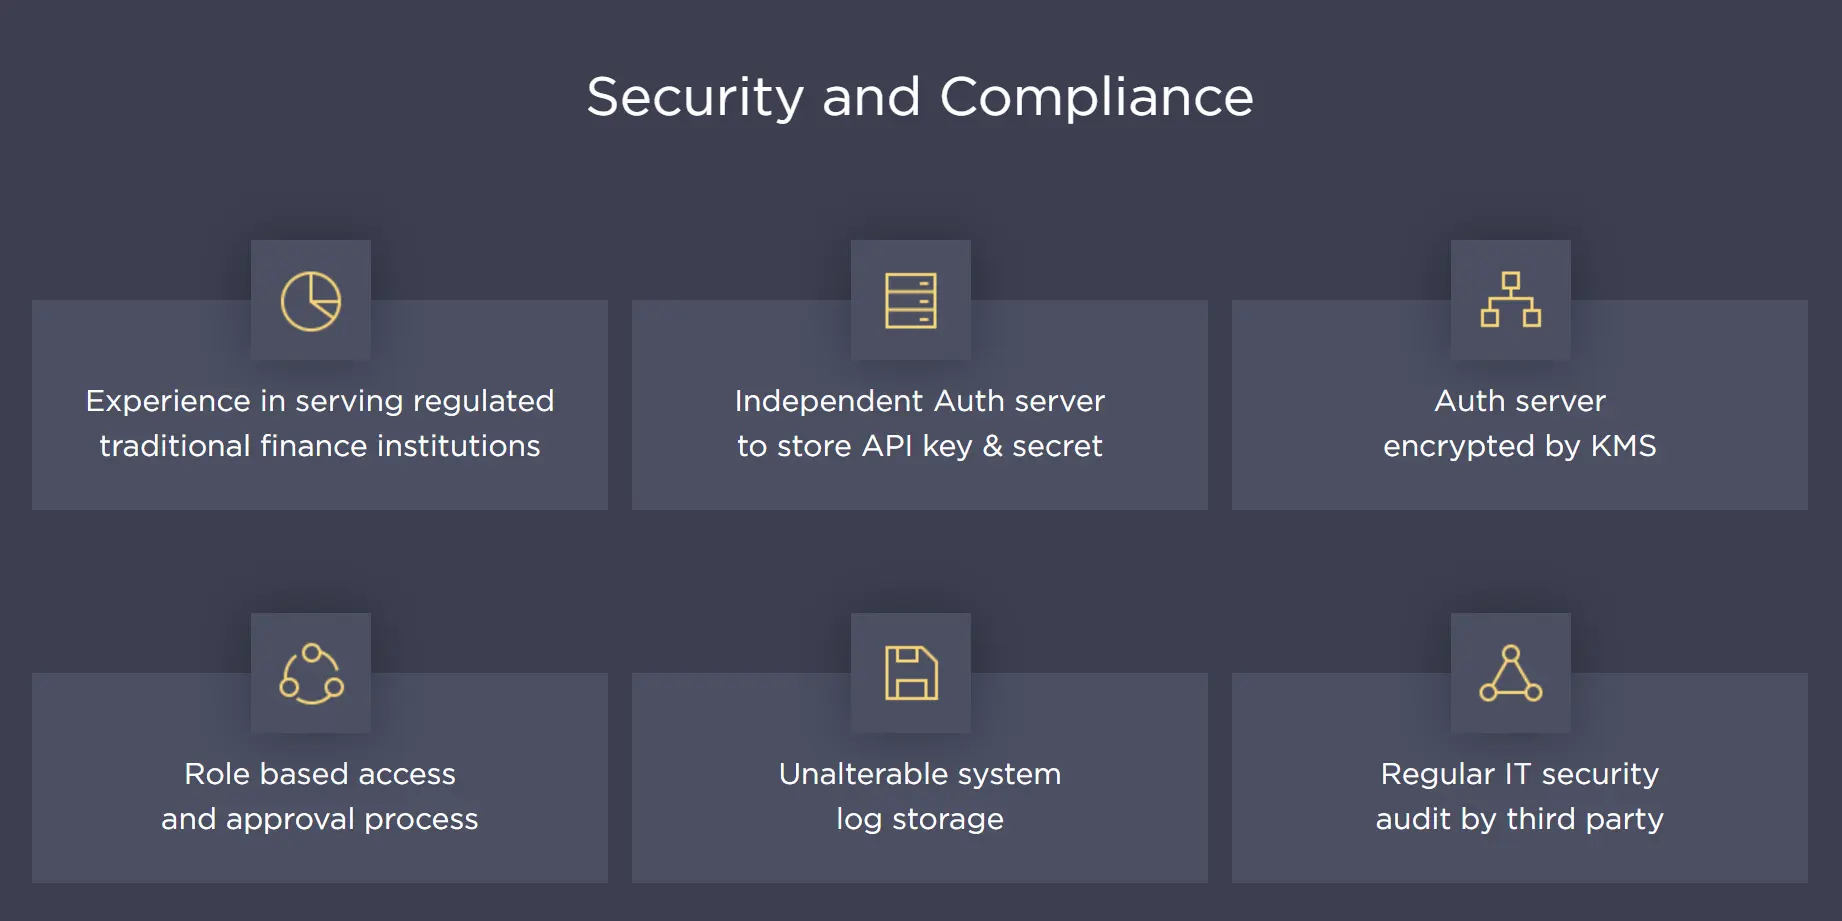The height and width of the screenshot is (921, 1842).
Task: Click 'and approval process' text line
Action: pos(320,819)
